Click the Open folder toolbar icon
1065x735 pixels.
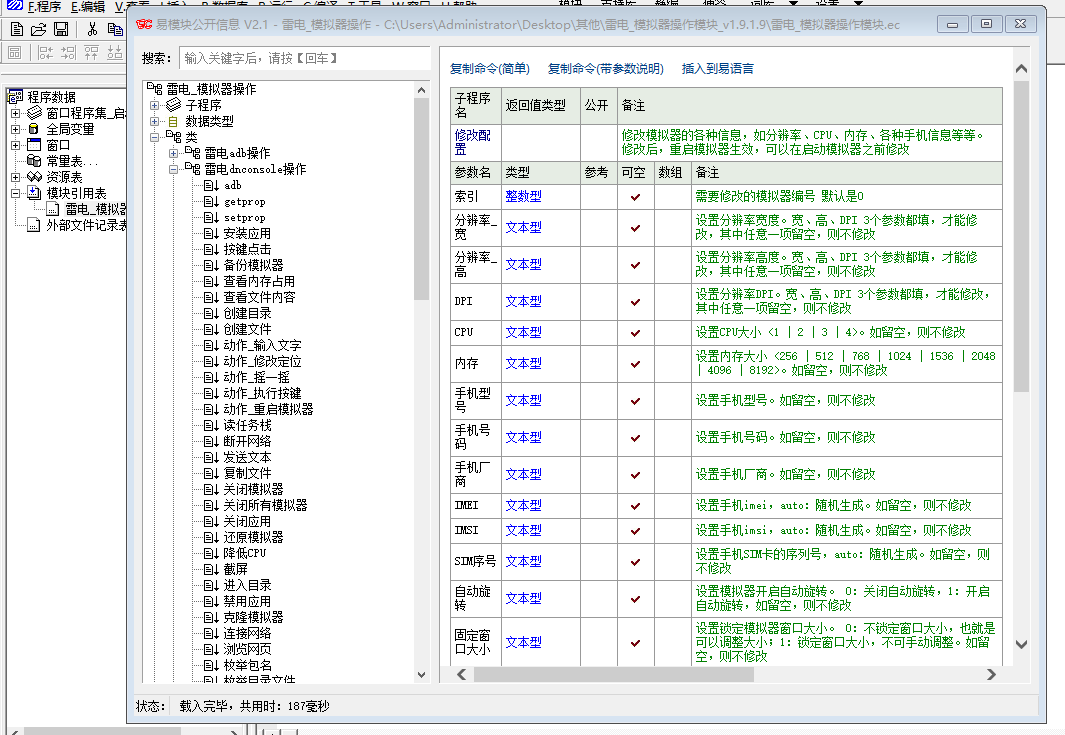(39, 29)
